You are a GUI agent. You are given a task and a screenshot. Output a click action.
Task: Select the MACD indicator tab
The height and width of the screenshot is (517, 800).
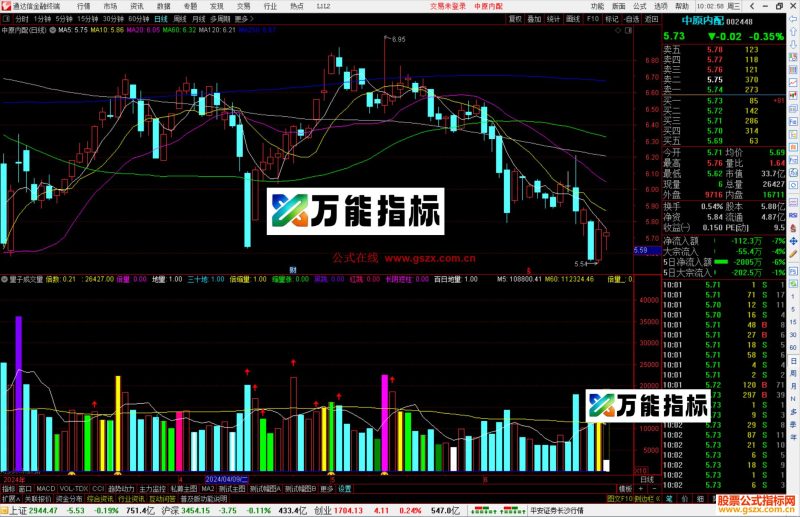pos(45,489)
